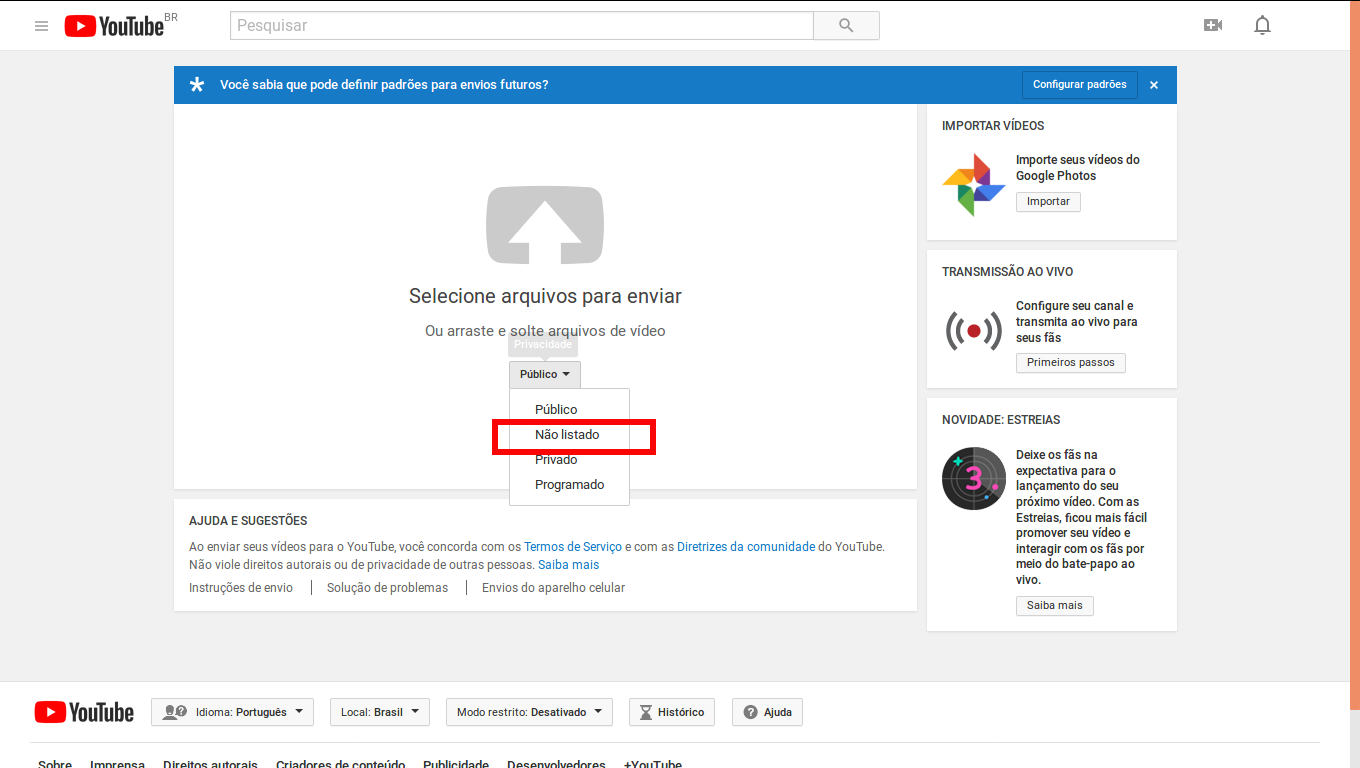This screenshot has height=768, width=1360.
Task: Open Direitos autorais footer link
Action: point(210,764)
